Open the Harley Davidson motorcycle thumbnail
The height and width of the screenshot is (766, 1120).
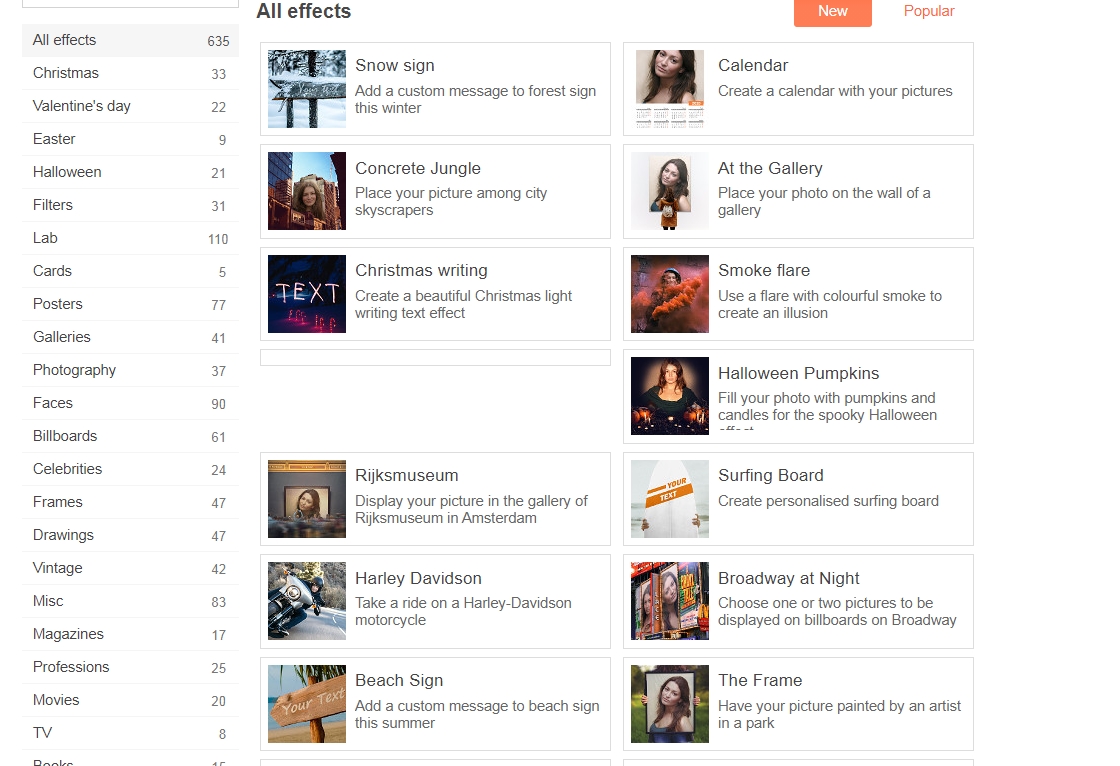(x=307, y=601)
